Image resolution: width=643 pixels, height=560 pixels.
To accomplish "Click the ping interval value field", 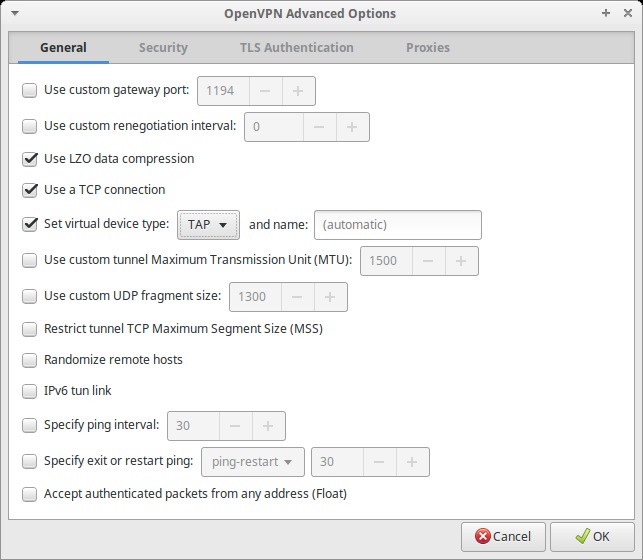I will click(x=194, y=426).
